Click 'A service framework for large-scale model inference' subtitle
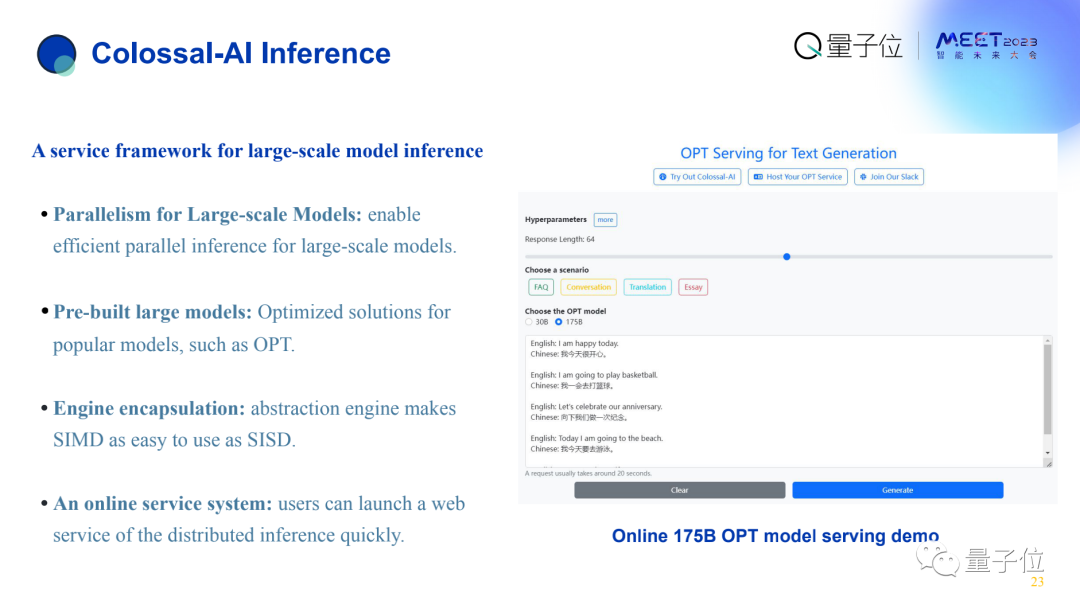The height and width of the screenshot is (608, 1080). (x=258, y=151)
